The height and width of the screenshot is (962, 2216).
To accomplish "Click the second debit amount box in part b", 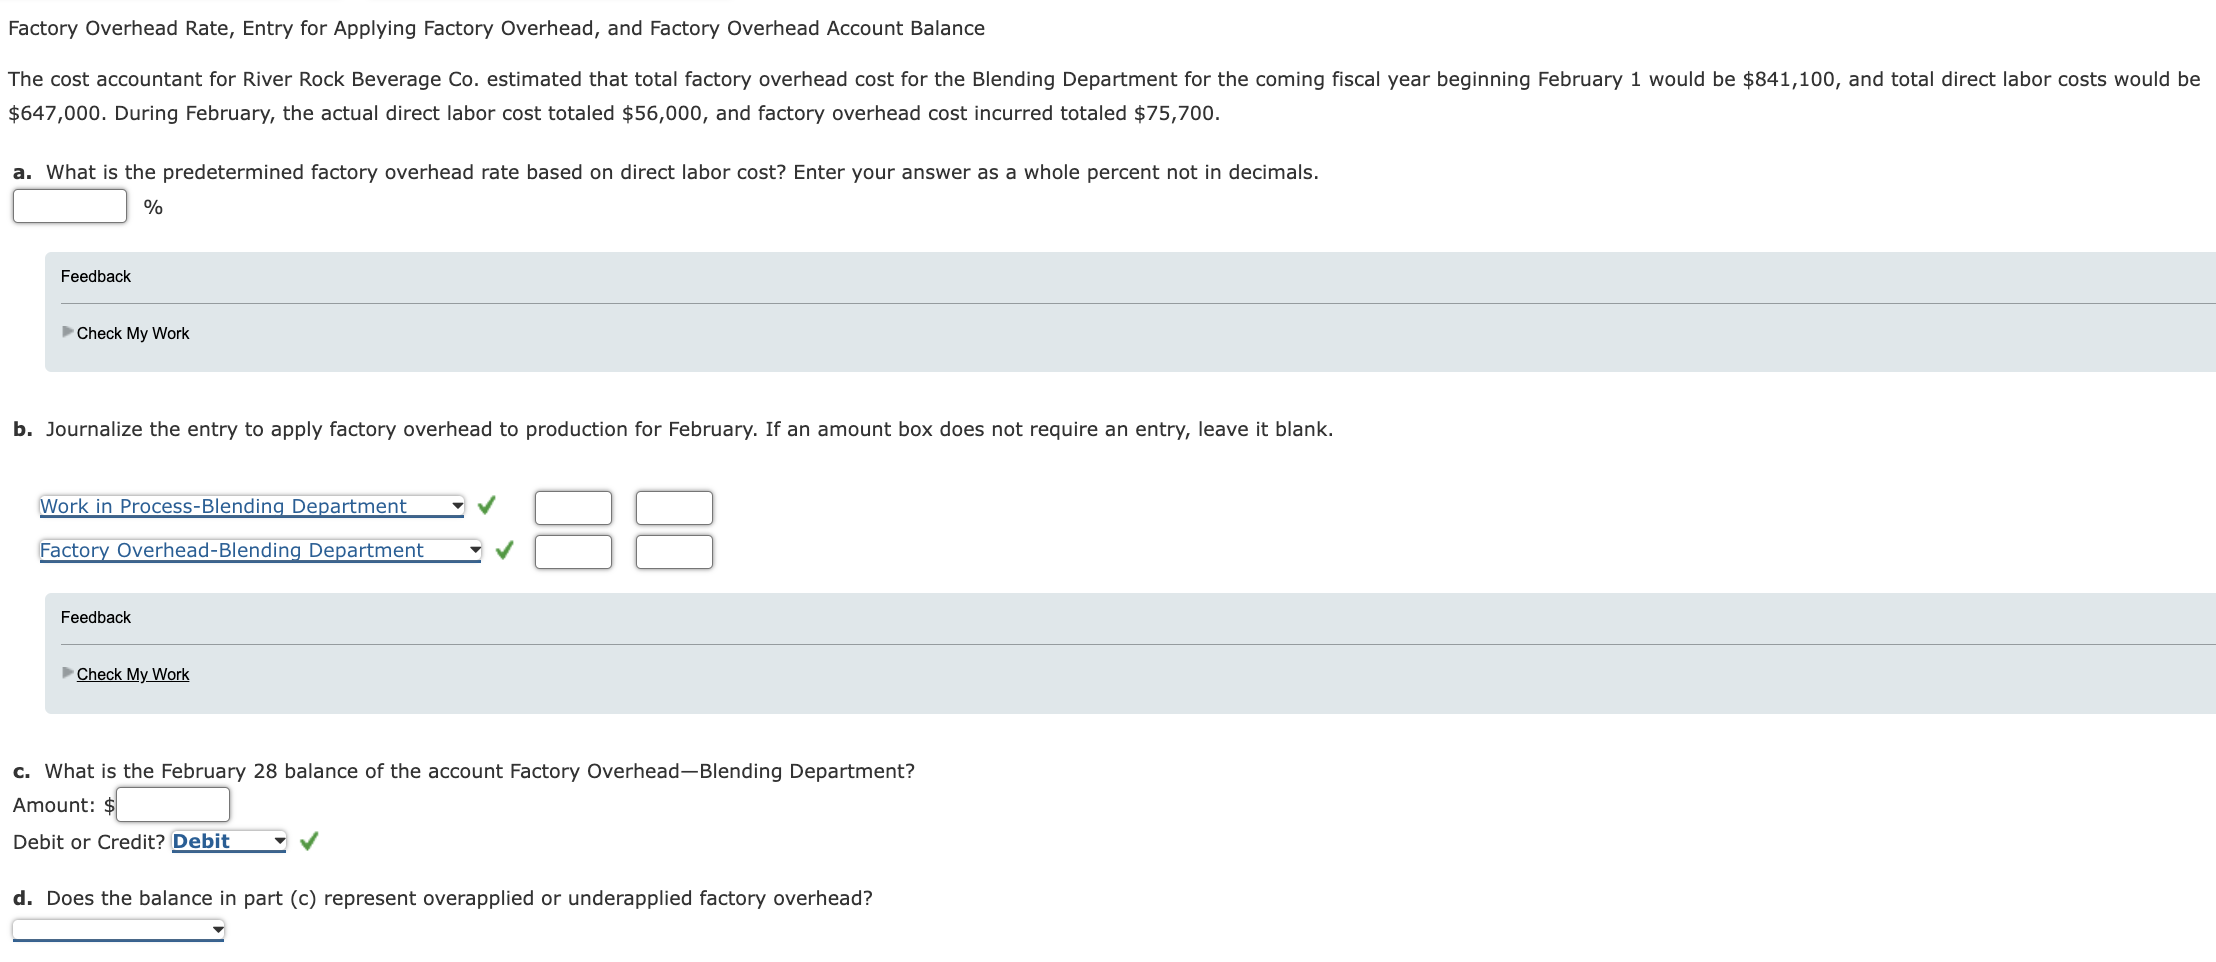I will pos(573,551).
